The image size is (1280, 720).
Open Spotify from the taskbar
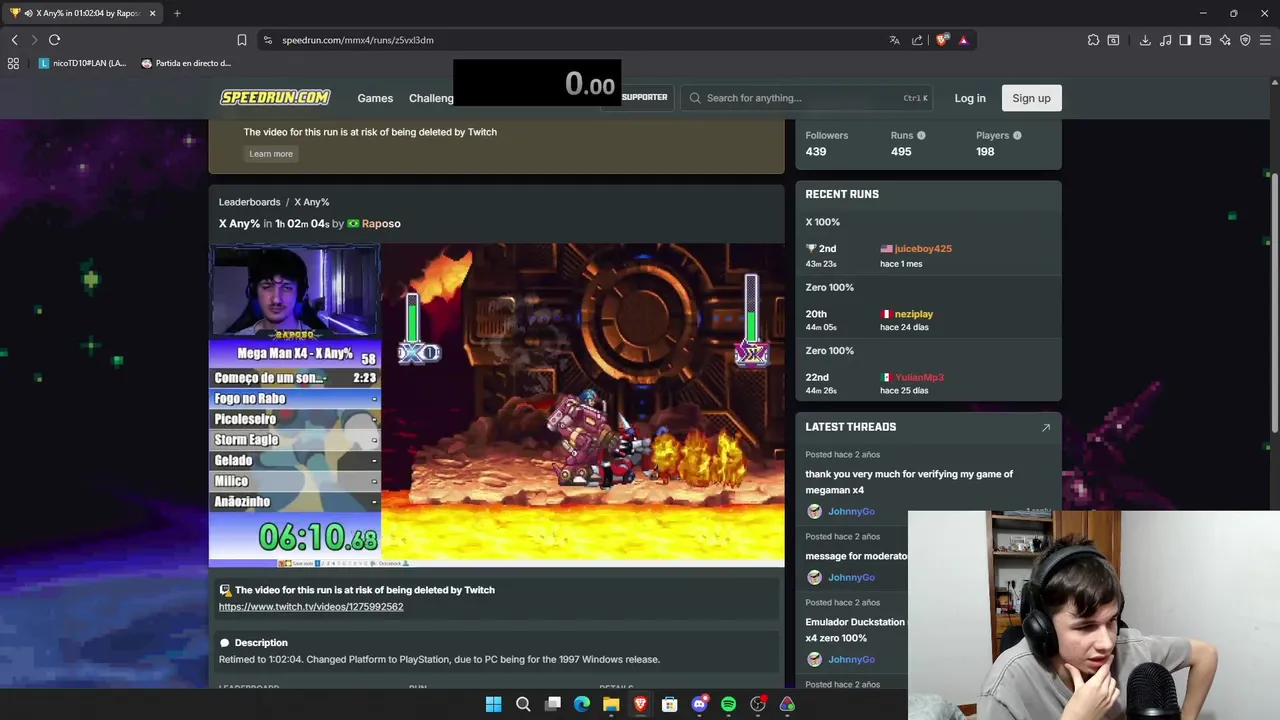click(x=728, y=704)
